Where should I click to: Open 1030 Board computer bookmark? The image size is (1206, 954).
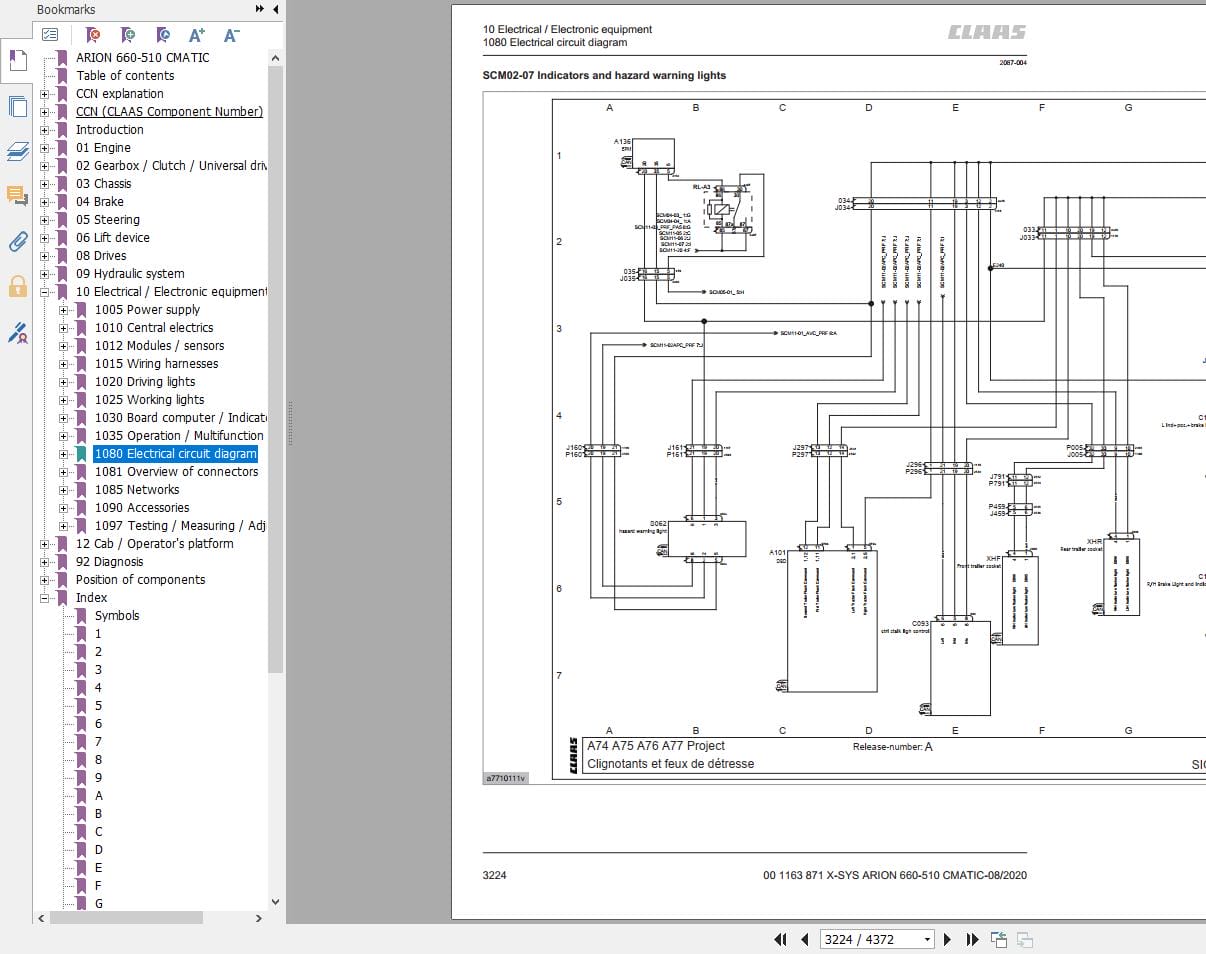pos(181,417)
